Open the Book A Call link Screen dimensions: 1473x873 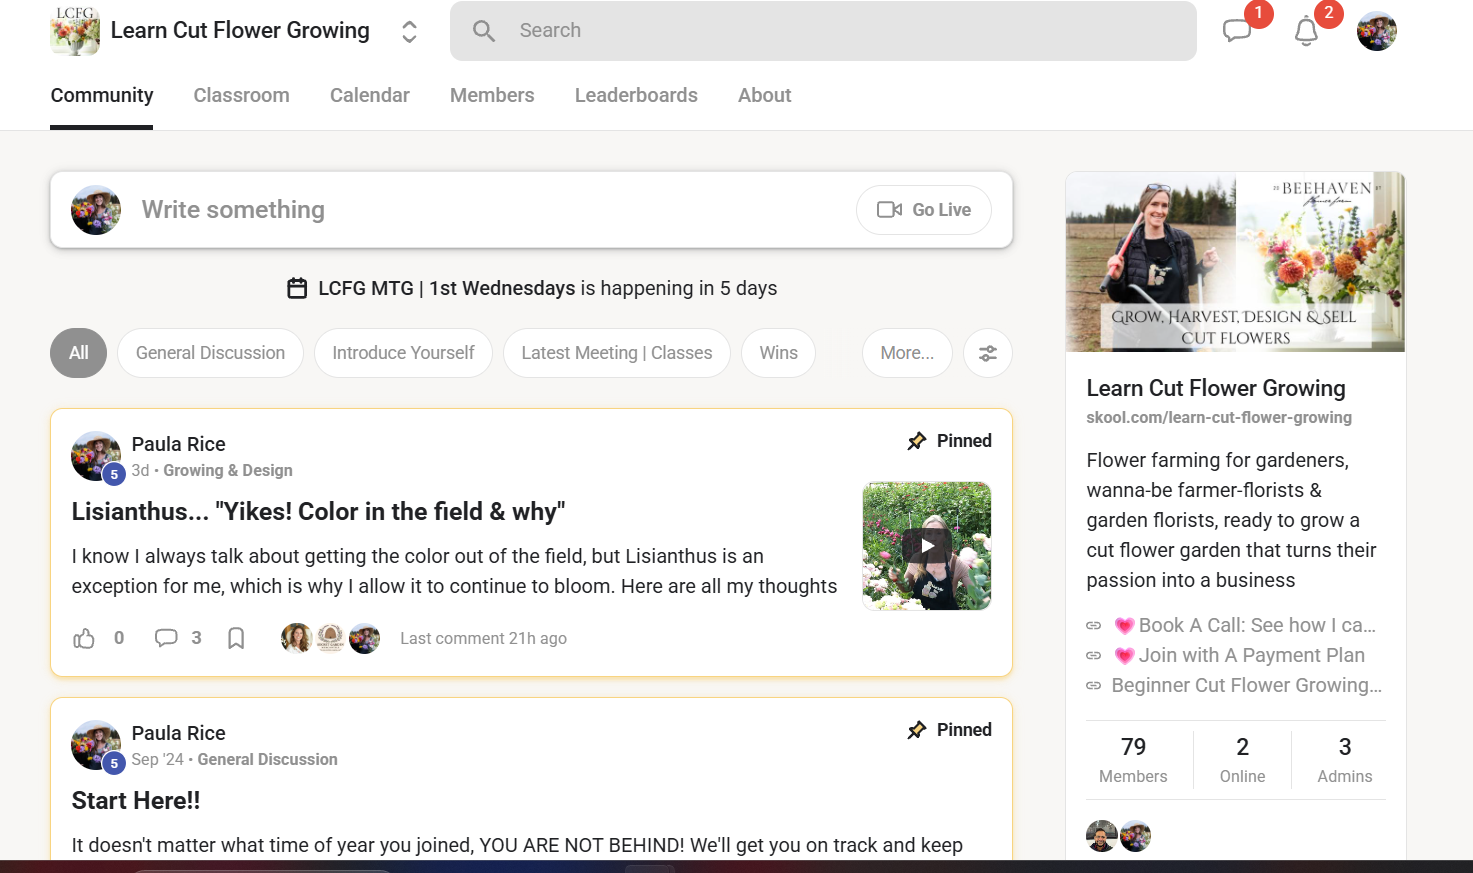pyautogui.click(x=1245, y=625)
